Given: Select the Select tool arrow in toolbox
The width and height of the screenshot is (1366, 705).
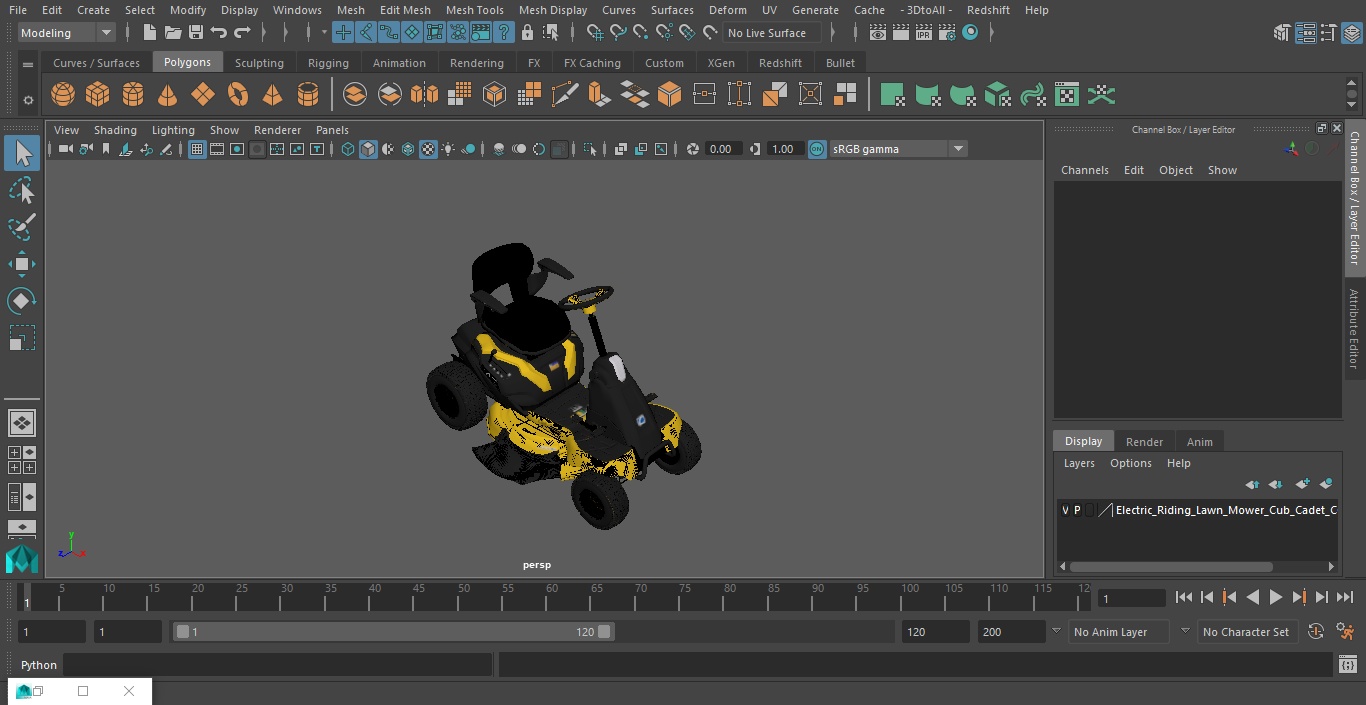Looking at the screenshot, I should [x=22, y=153].
